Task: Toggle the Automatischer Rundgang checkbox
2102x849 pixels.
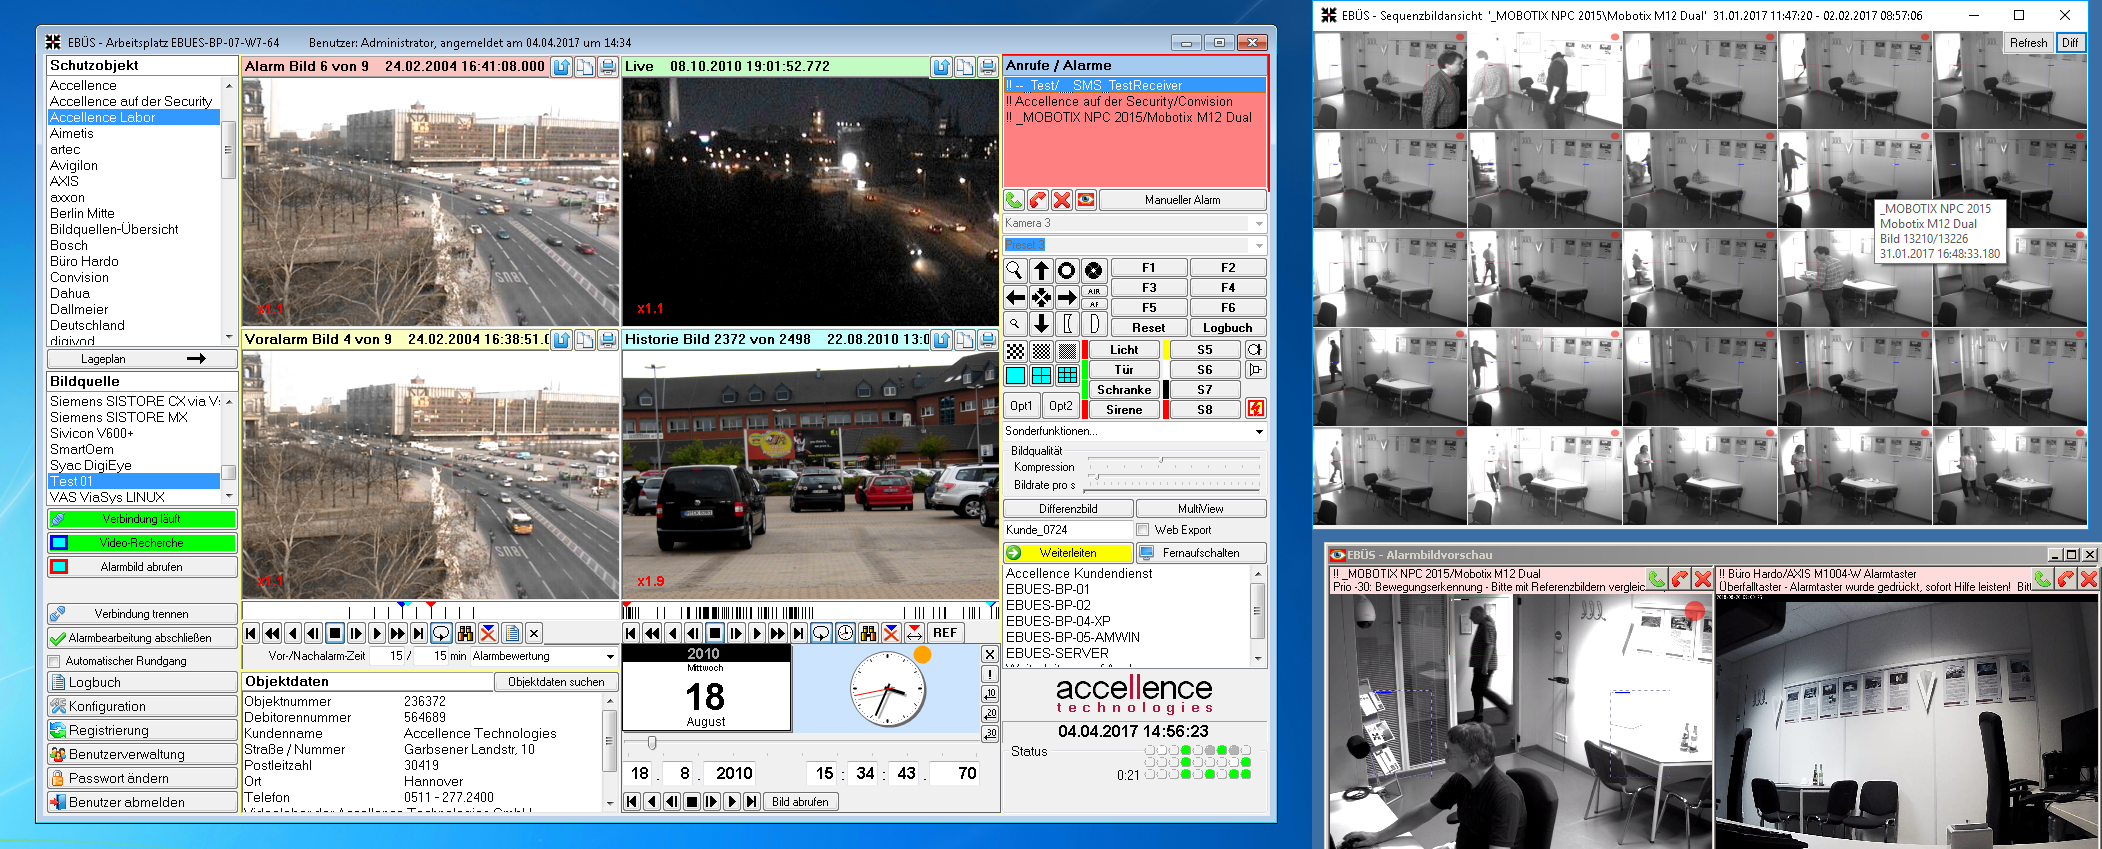Action: click(54, 661)
